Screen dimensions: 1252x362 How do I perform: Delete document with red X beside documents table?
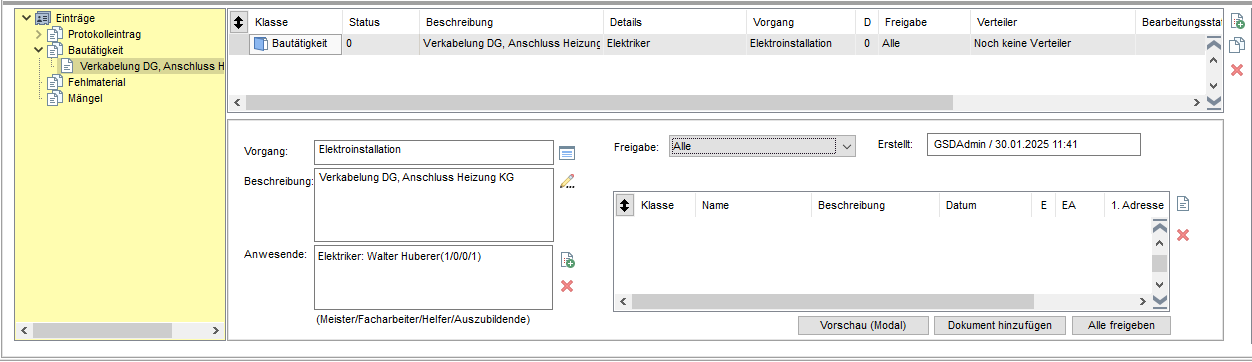tap(1182, 234)
